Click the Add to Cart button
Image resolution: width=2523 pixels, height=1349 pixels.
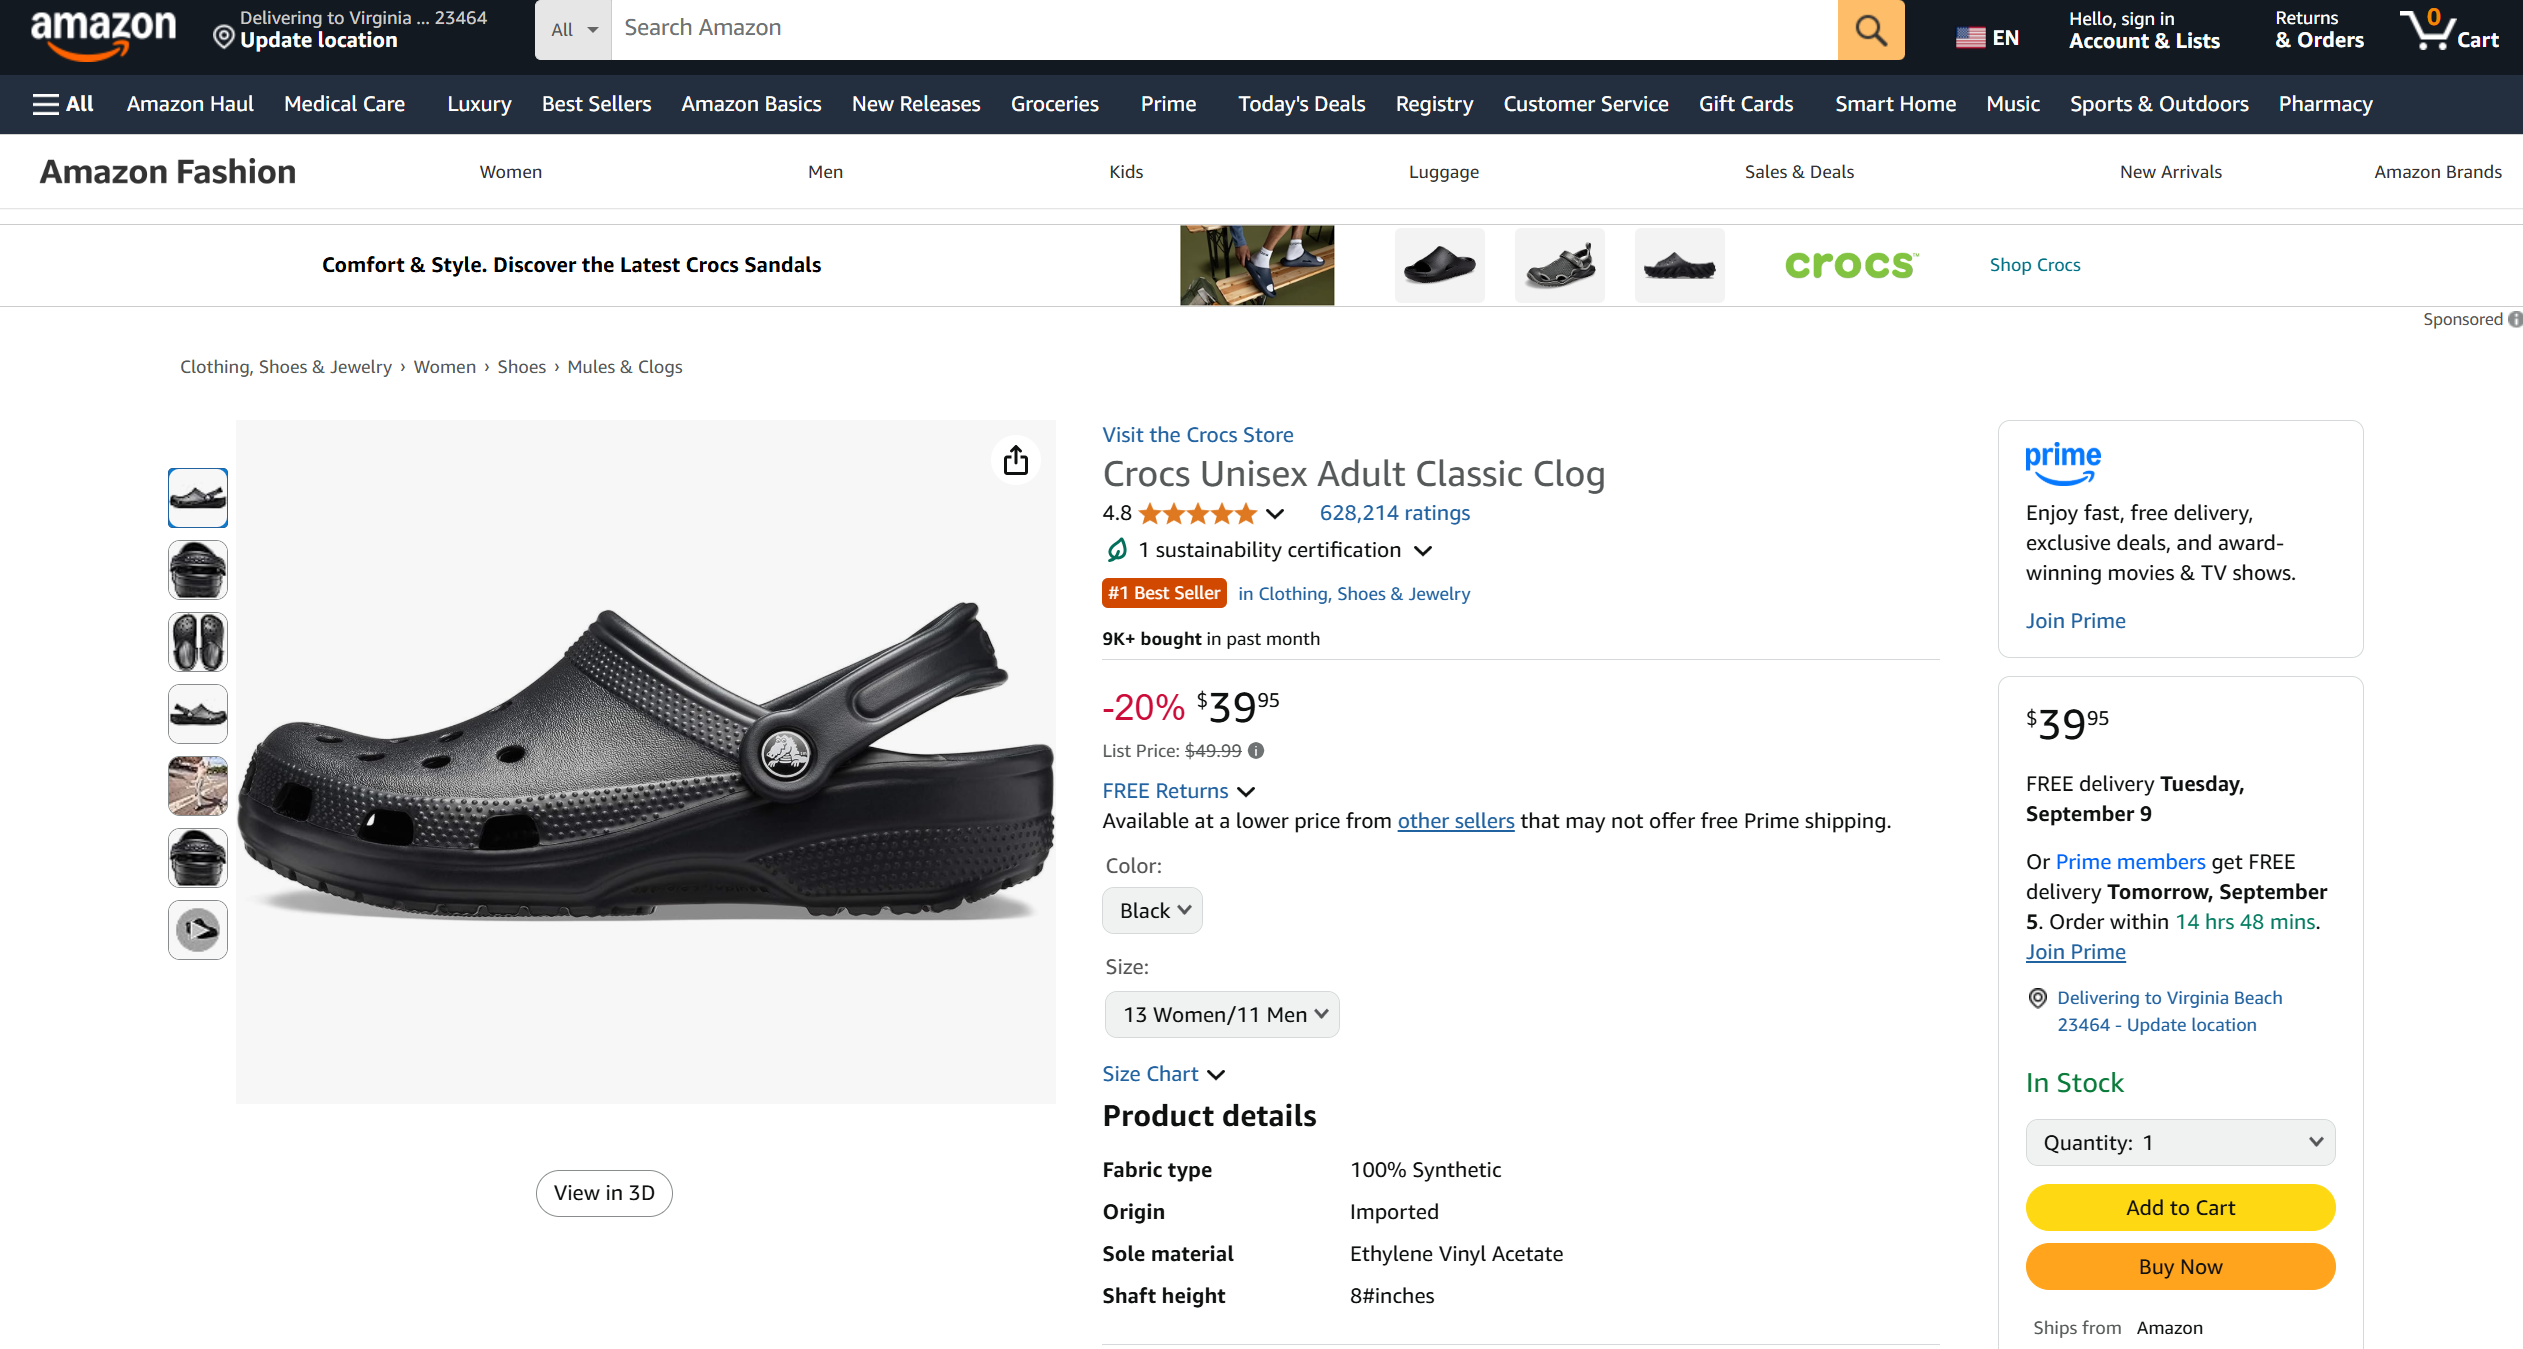coord(2180,1208)
